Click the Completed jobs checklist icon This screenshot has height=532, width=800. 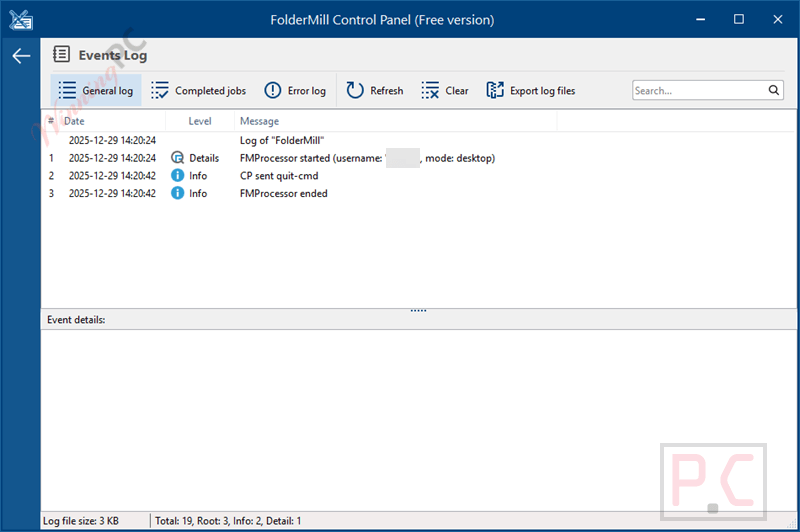tap(160, 90)
